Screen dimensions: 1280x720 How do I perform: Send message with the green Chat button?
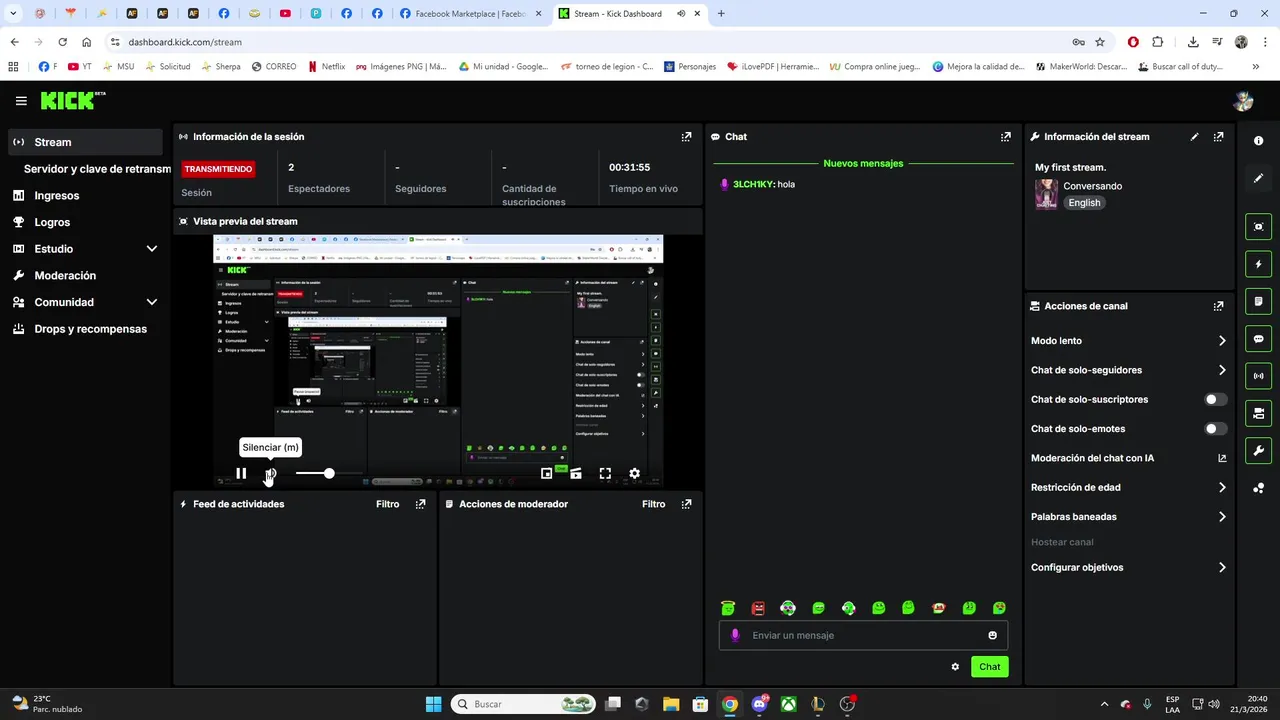[x=989, y=667]
